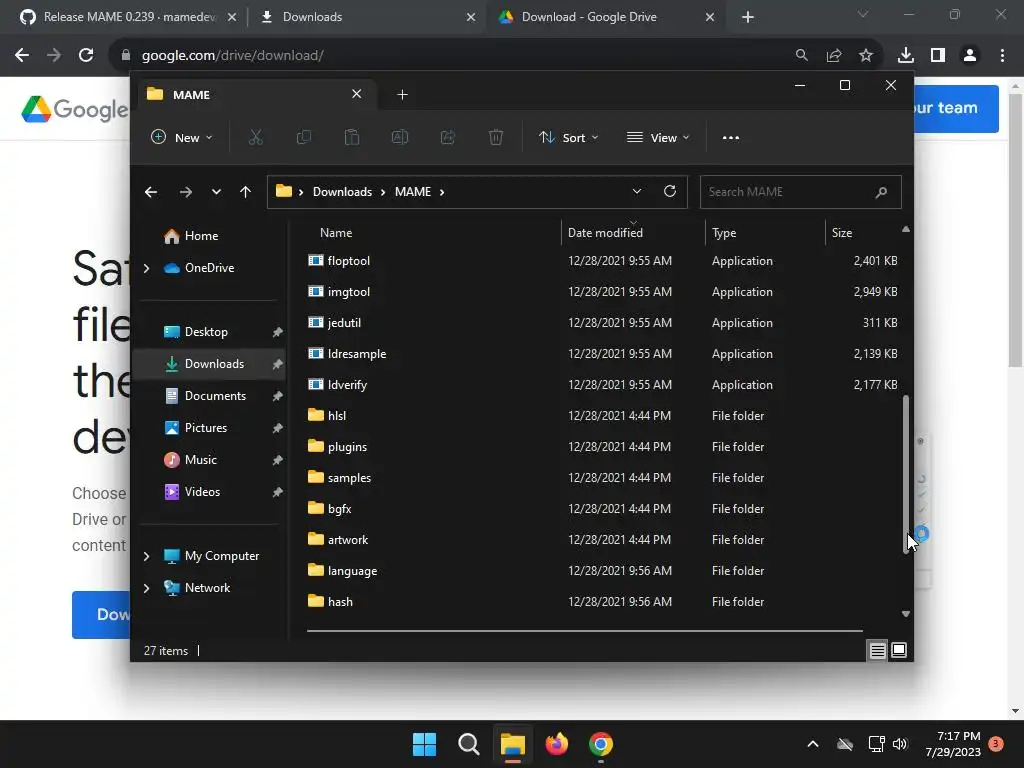Click File Explorer icon on taskbar
This screenshot has height=768, width=1024.
[x=513, y=744]
